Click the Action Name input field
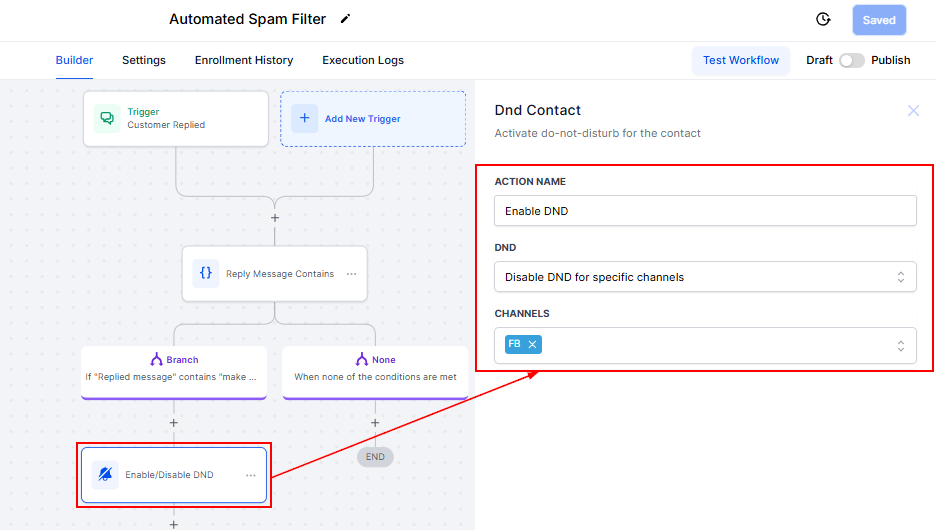 (704, 211)
